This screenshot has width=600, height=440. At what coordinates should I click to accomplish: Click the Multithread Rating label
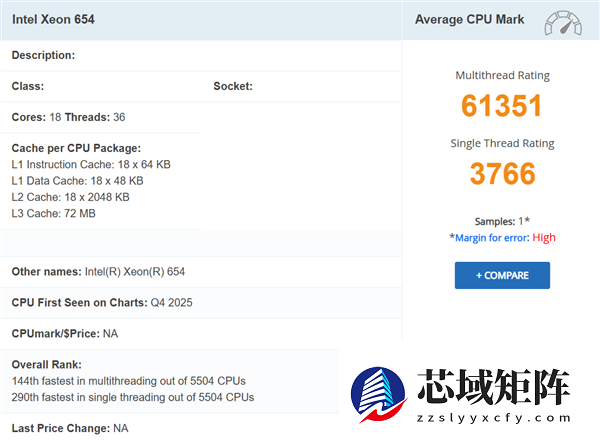[502, 75]
